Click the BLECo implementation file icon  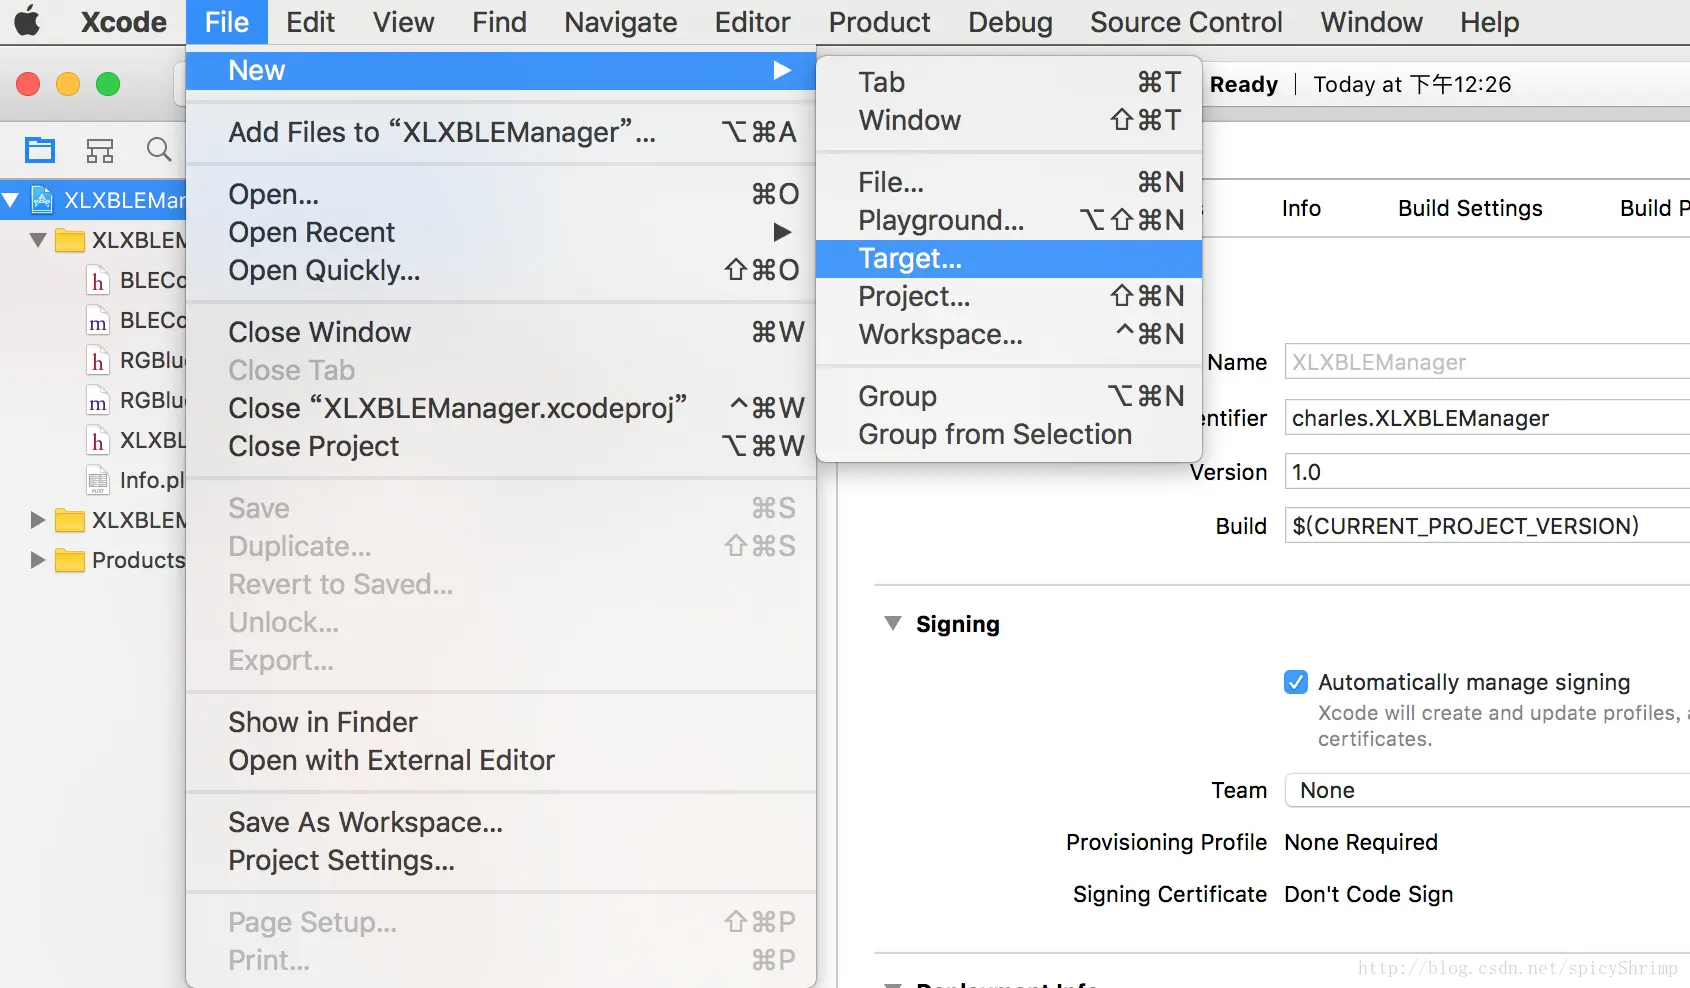pos(98,321)
